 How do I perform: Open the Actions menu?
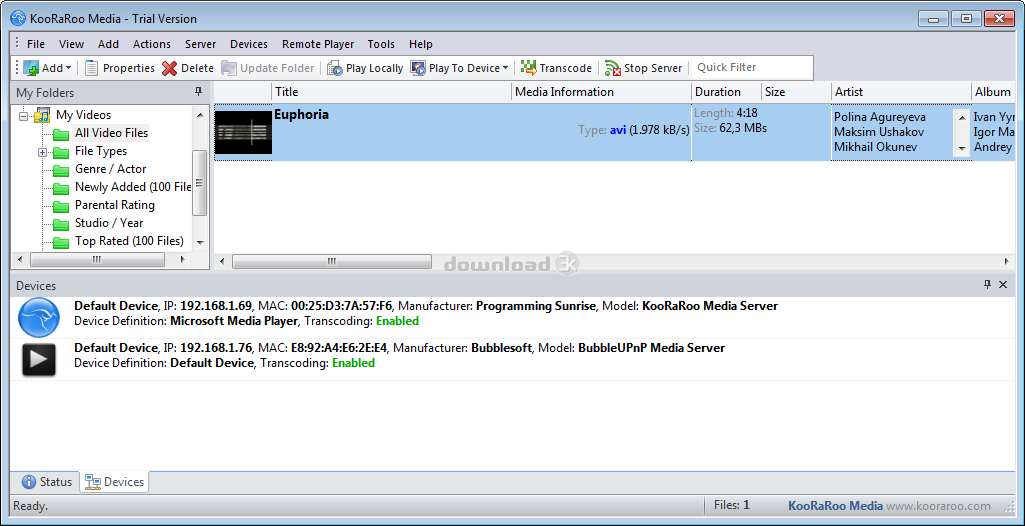(x=152, y=44)
